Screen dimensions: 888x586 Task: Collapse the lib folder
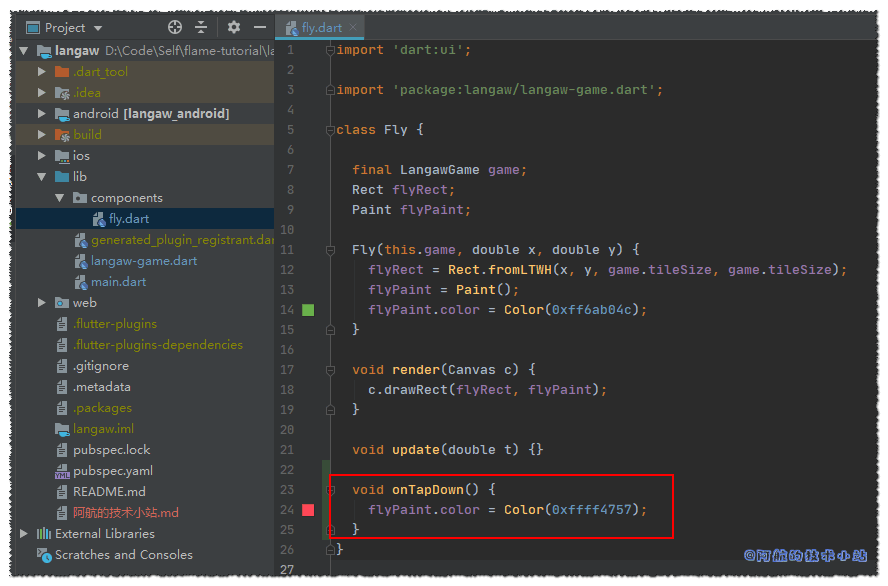click(x=42, y=177)
